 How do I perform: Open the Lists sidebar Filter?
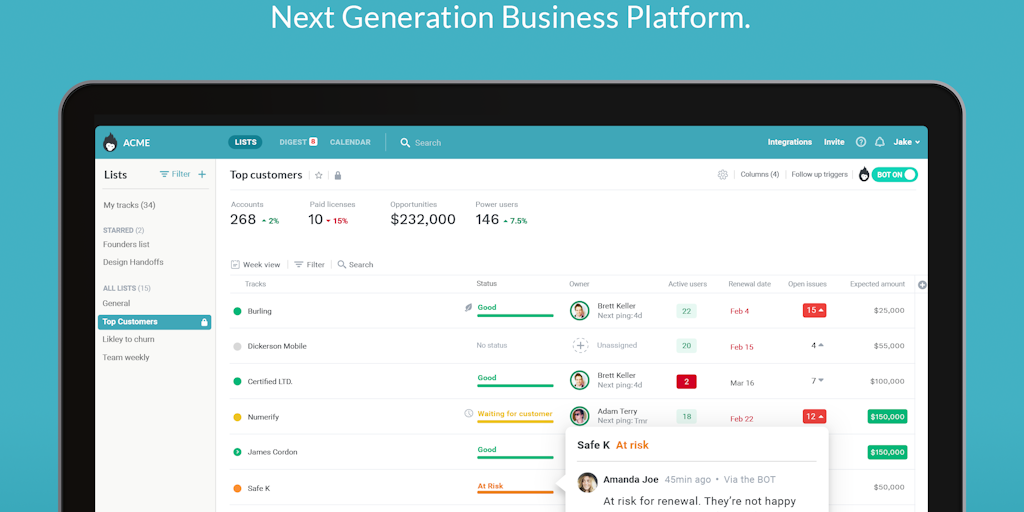click(x=175, y=174)
